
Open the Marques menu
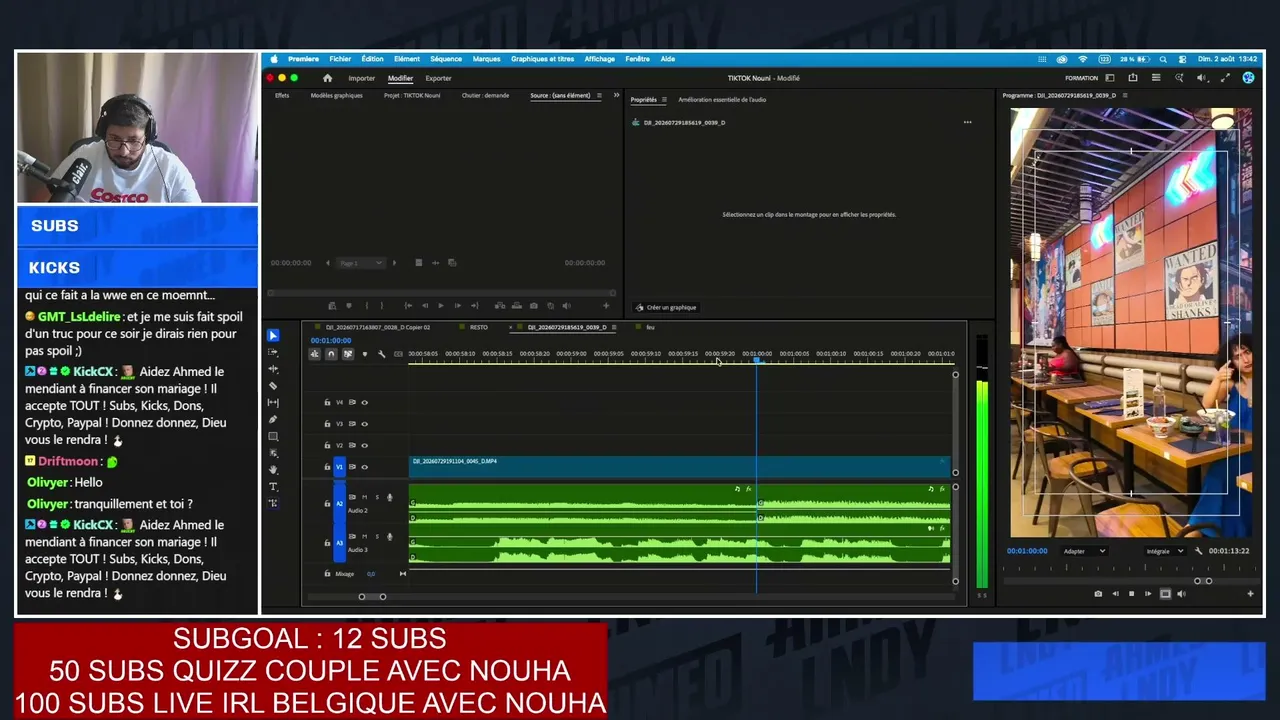pyautogui.click(x=486, y=59)
